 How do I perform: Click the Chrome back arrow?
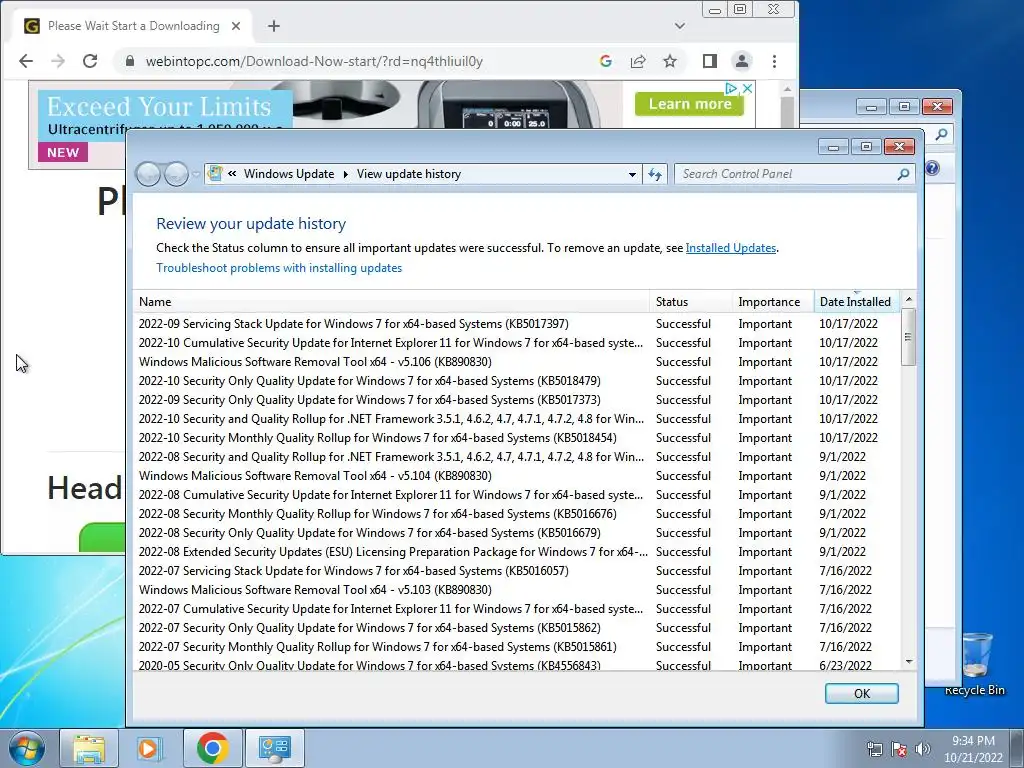(x=26, y=61)
